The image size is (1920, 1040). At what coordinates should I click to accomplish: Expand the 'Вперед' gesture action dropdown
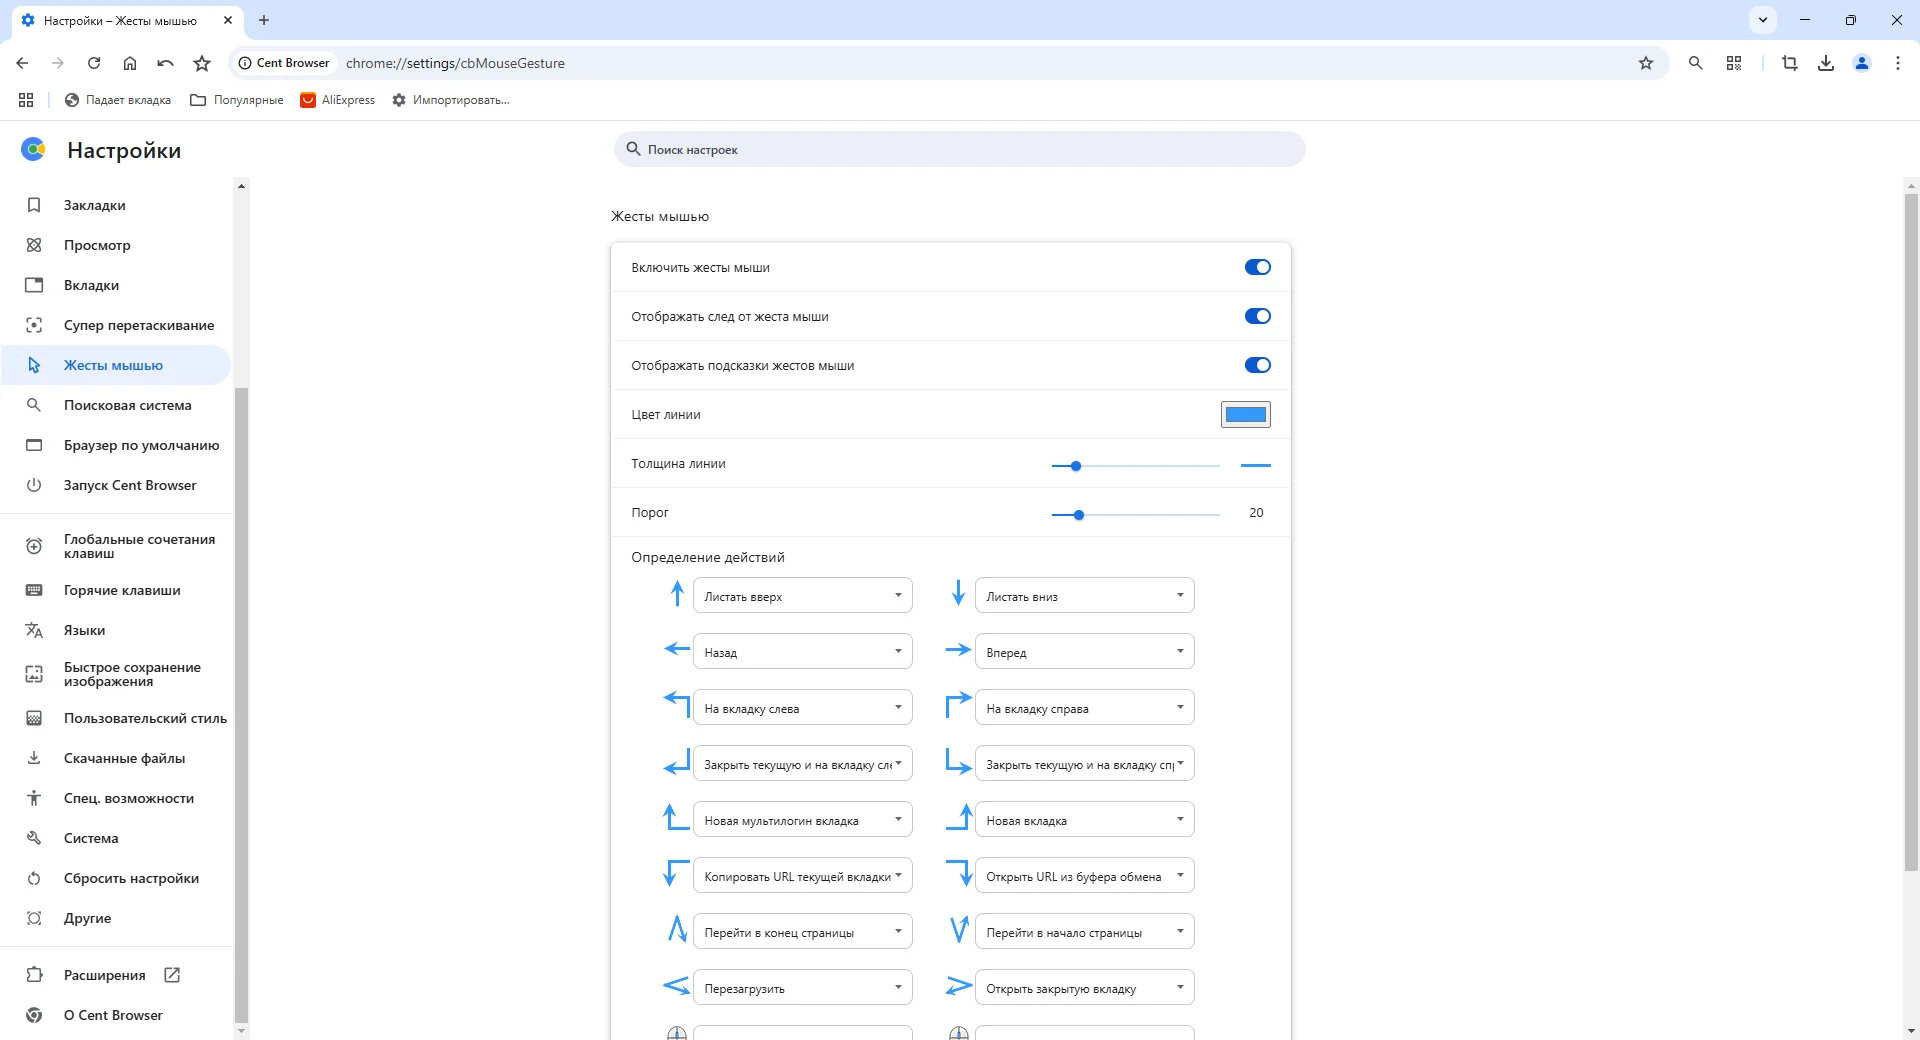point(1084,652)
